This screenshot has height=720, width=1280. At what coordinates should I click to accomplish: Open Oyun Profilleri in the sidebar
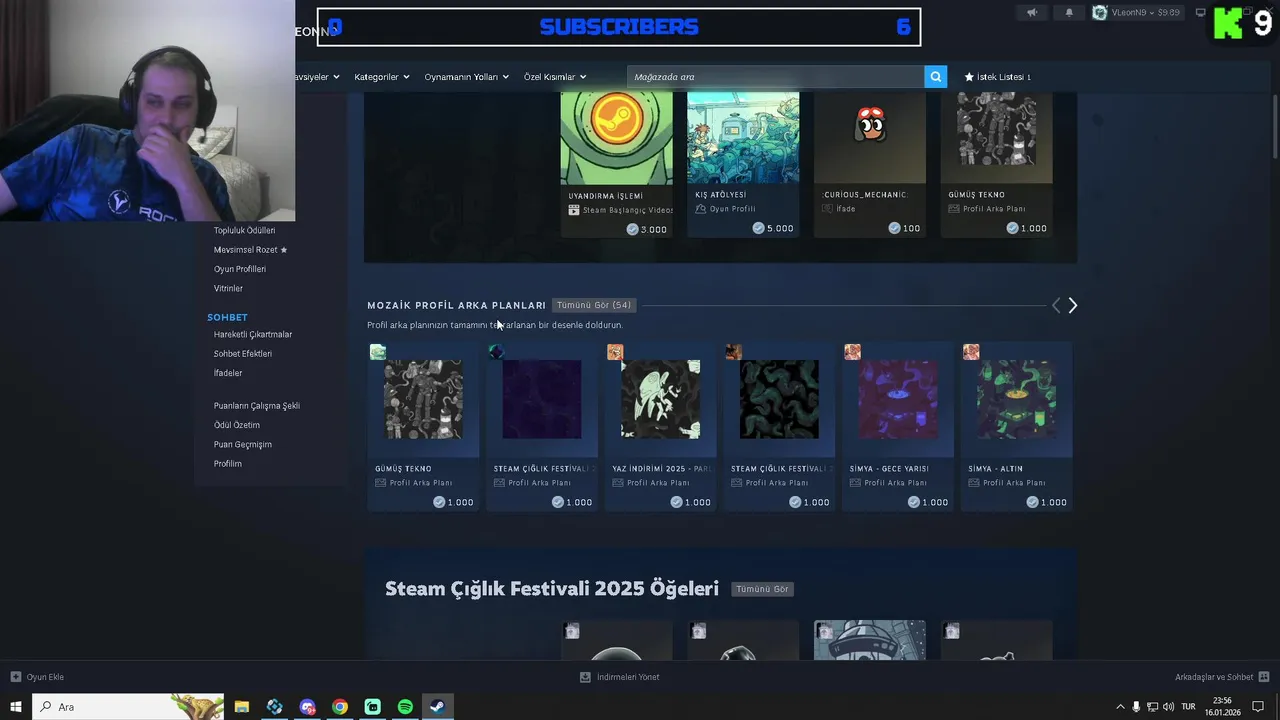[240, 269]
